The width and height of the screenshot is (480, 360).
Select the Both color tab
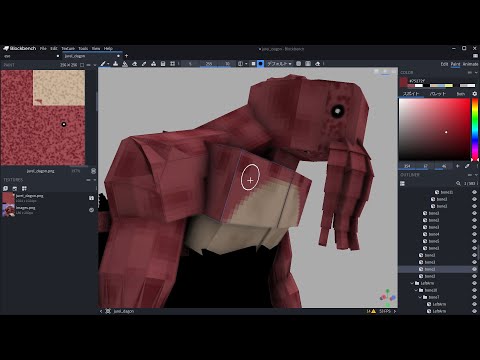coord(461,94)
